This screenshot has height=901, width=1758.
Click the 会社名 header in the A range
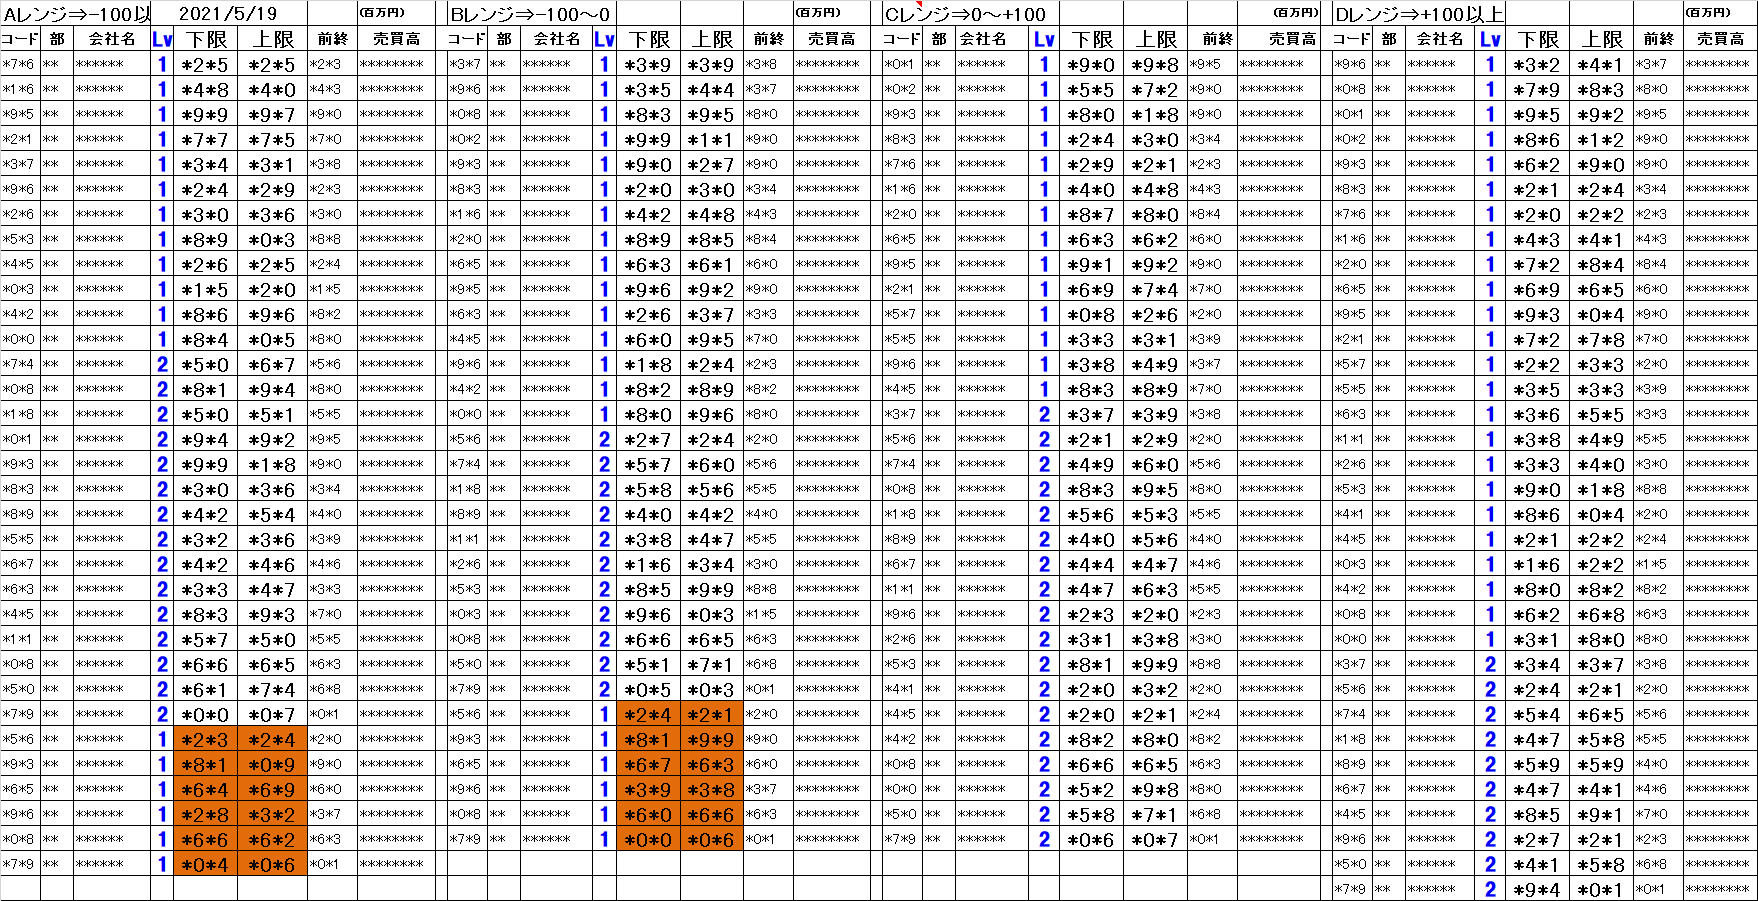(x=112, y=39)
